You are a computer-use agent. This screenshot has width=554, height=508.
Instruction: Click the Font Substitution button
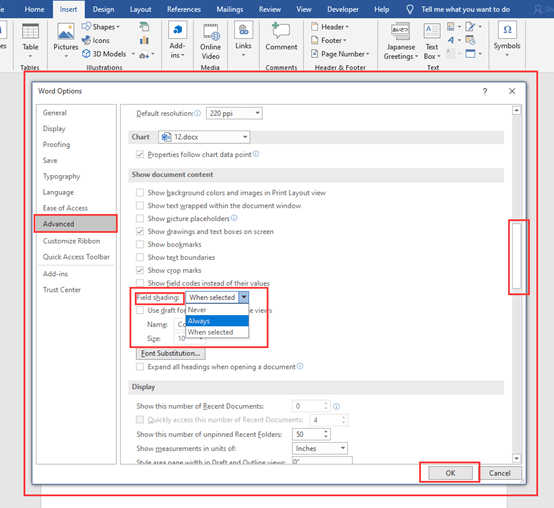point(171,353)
